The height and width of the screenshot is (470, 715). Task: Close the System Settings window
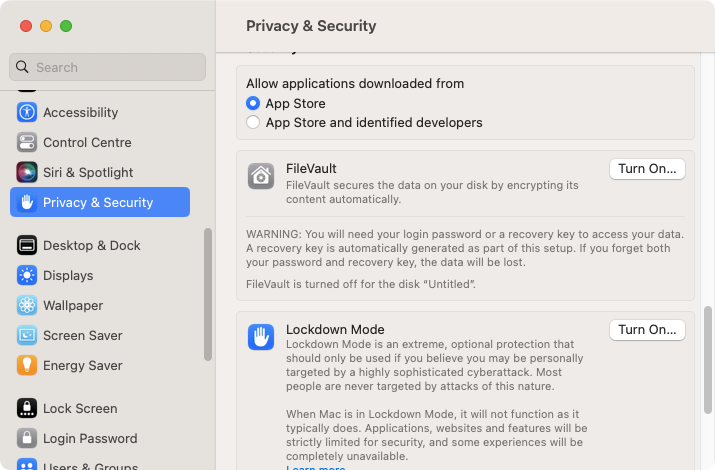point(26,26)
